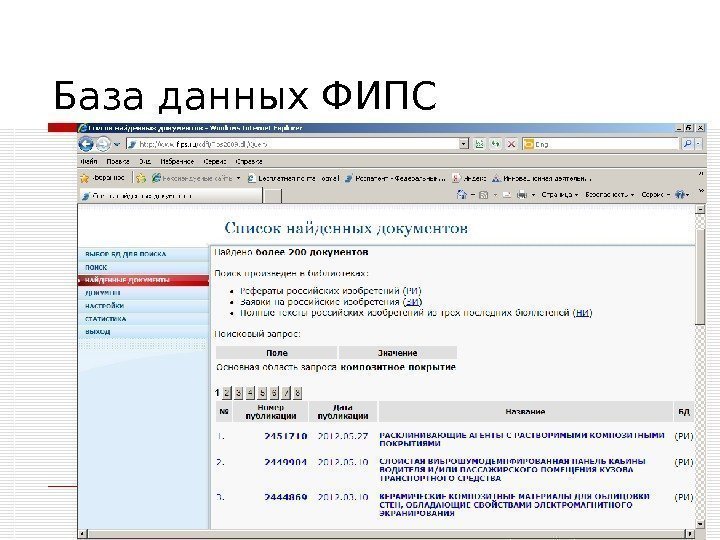Open search provider options dropdown arrow
This screenshot has width=720, height=540.
698,144
